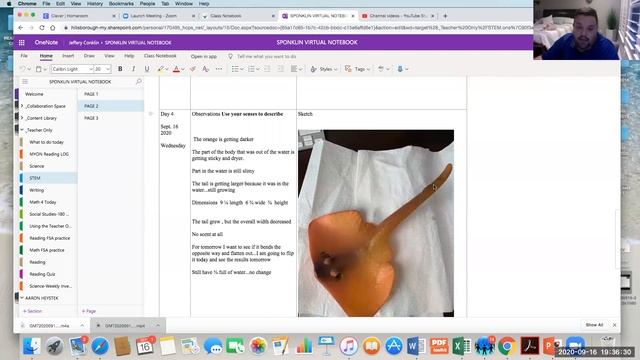This screenshot has width=640, height=360.
Task: Open a new Chrome tab
Action: point(445,16)
